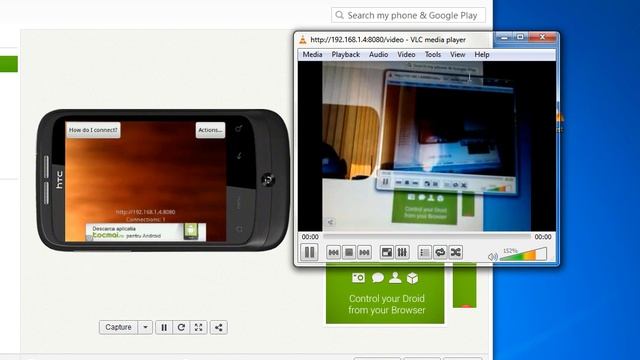Screen dimensions: 640x360
Task: Click VLC previous media button
Action: tap(333, 253)
